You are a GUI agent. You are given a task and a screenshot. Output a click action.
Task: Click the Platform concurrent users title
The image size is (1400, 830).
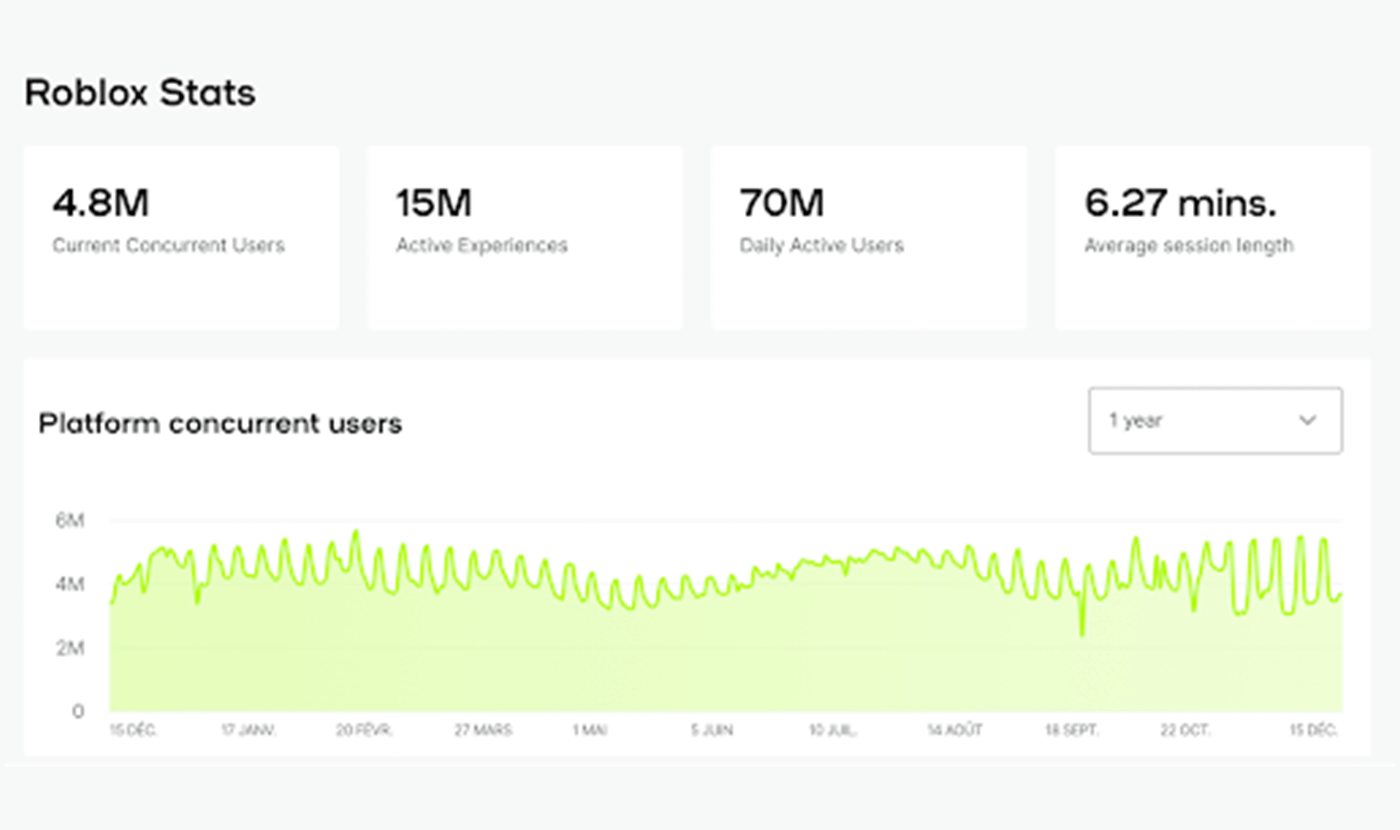coord(220,424)
